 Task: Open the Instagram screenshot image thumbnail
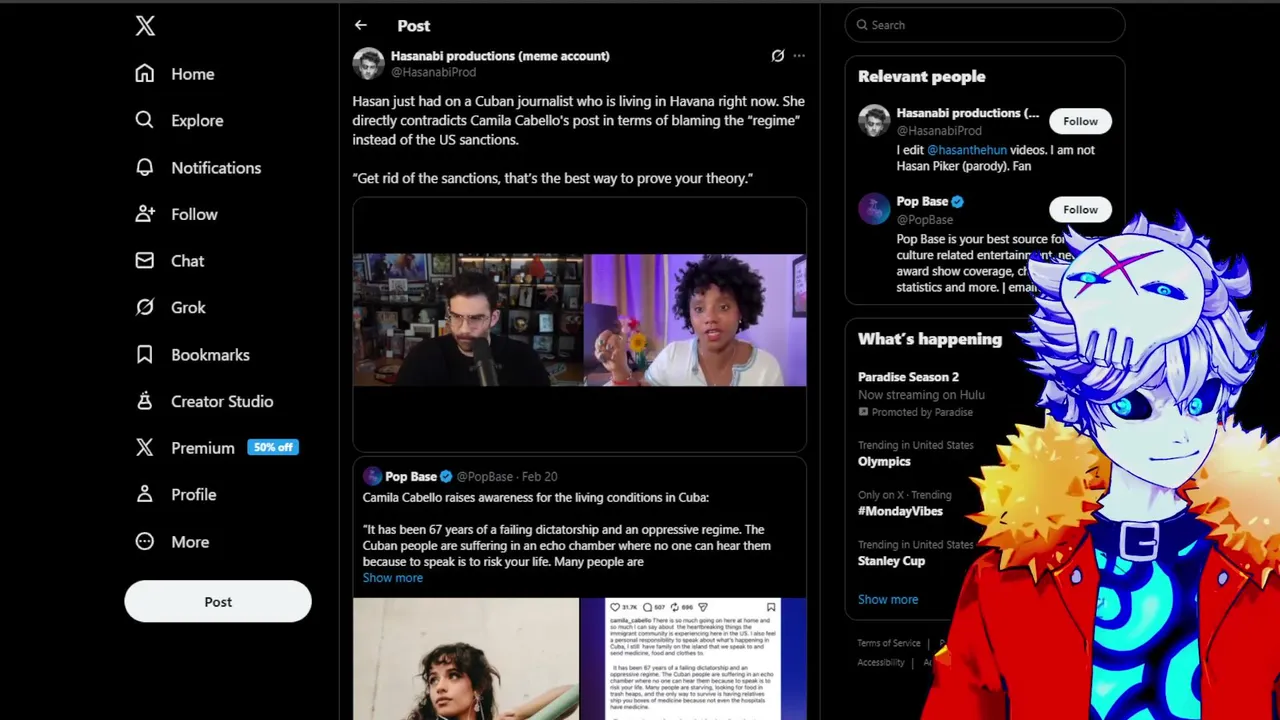click(x=694, y=659)
